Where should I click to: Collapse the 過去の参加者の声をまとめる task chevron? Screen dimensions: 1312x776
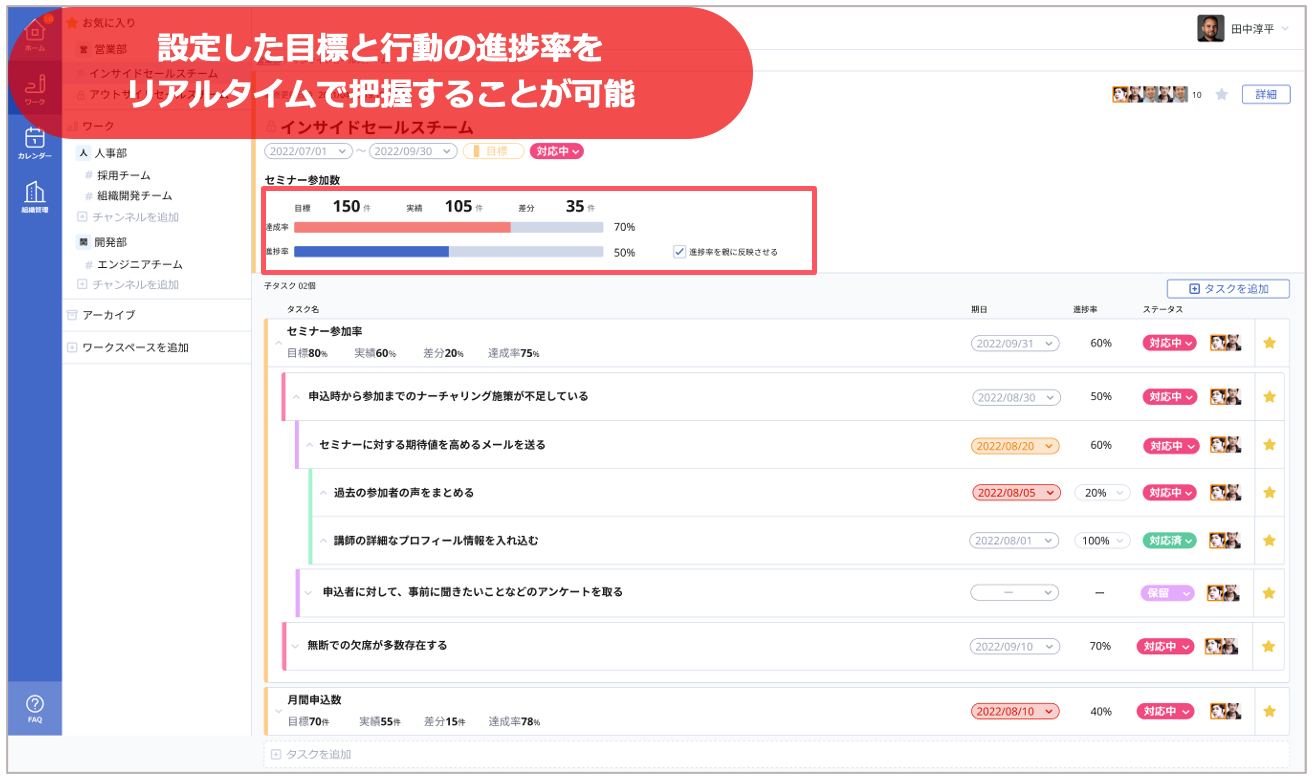tap(323, 492)
